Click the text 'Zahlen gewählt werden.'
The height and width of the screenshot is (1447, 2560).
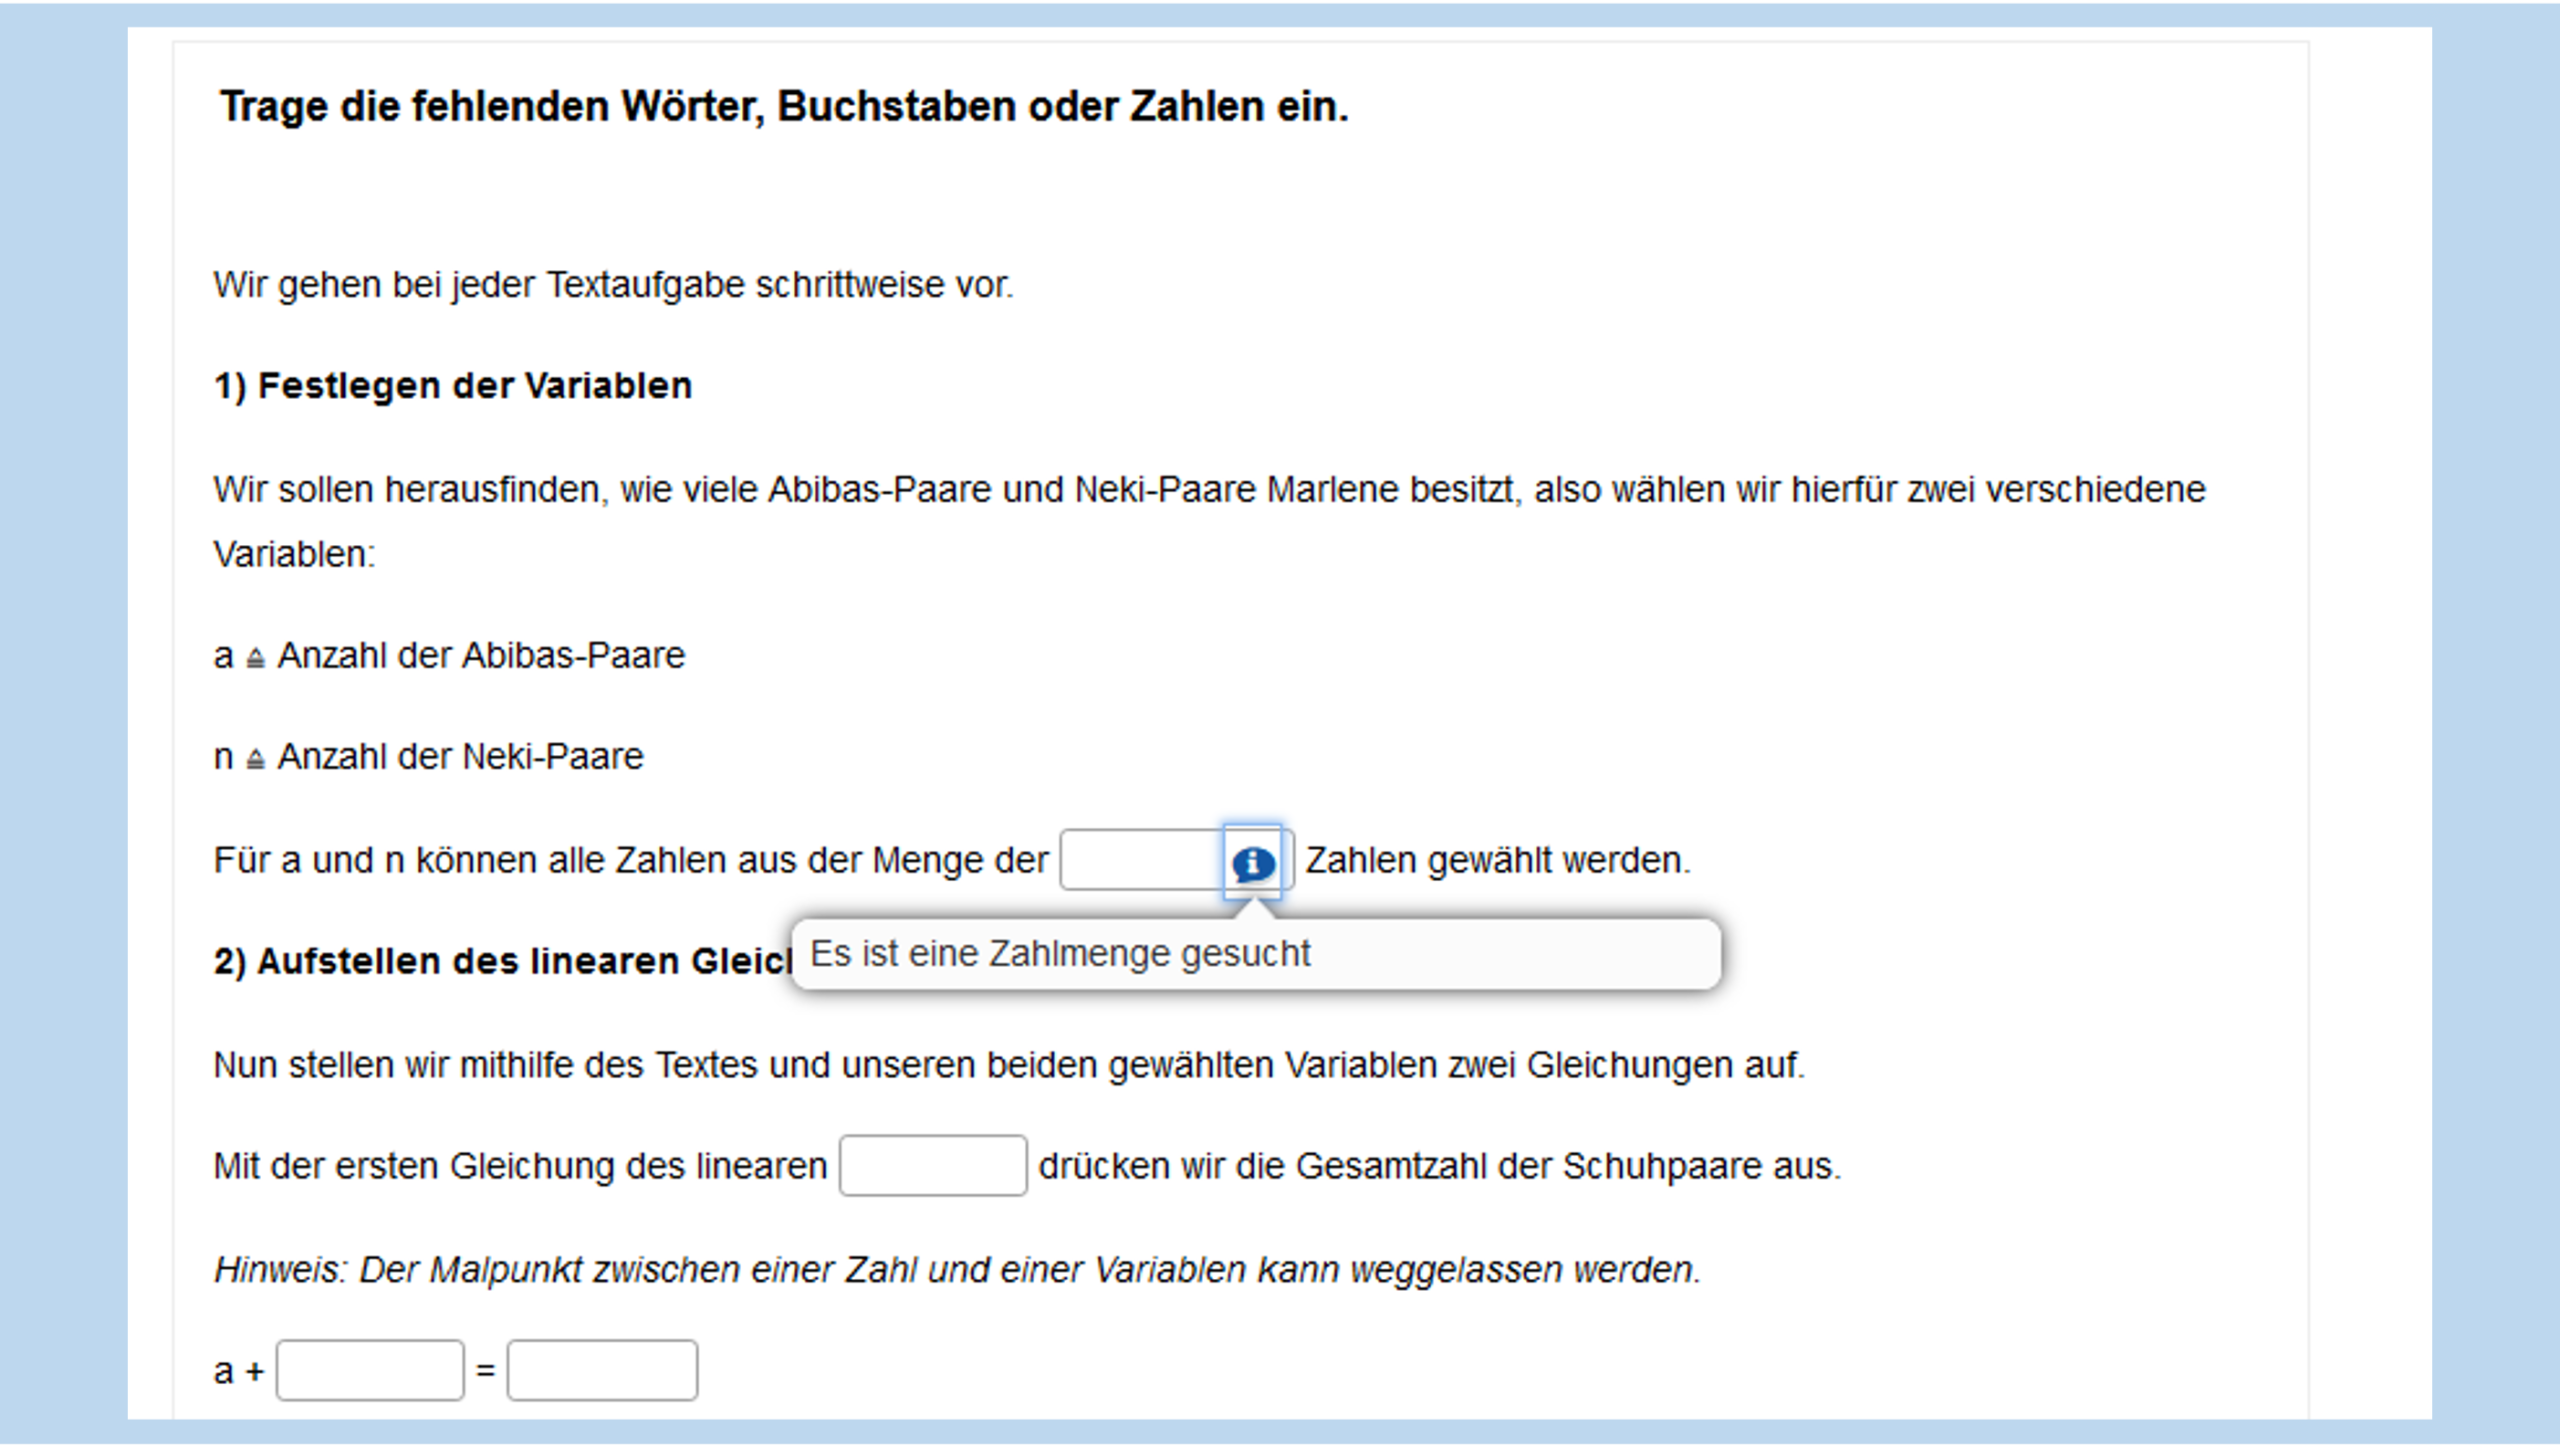pos(1497,860)
